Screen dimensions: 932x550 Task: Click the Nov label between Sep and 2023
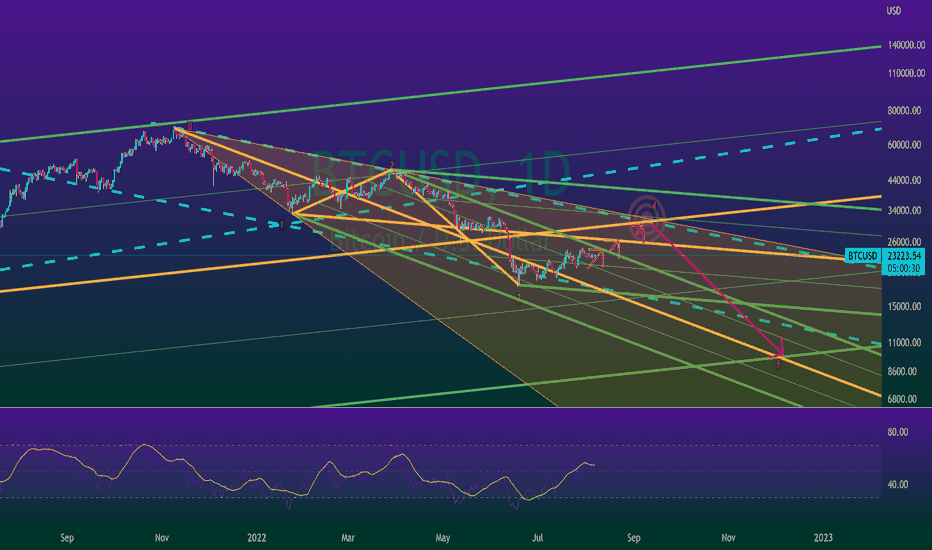tap(728, 538)
